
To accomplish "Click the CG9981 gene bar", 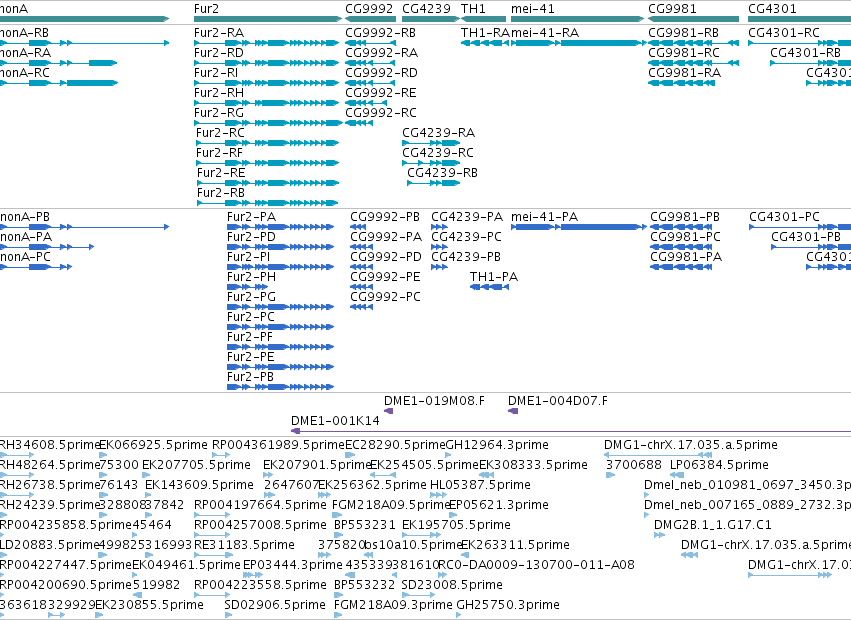I will point(694,19).
